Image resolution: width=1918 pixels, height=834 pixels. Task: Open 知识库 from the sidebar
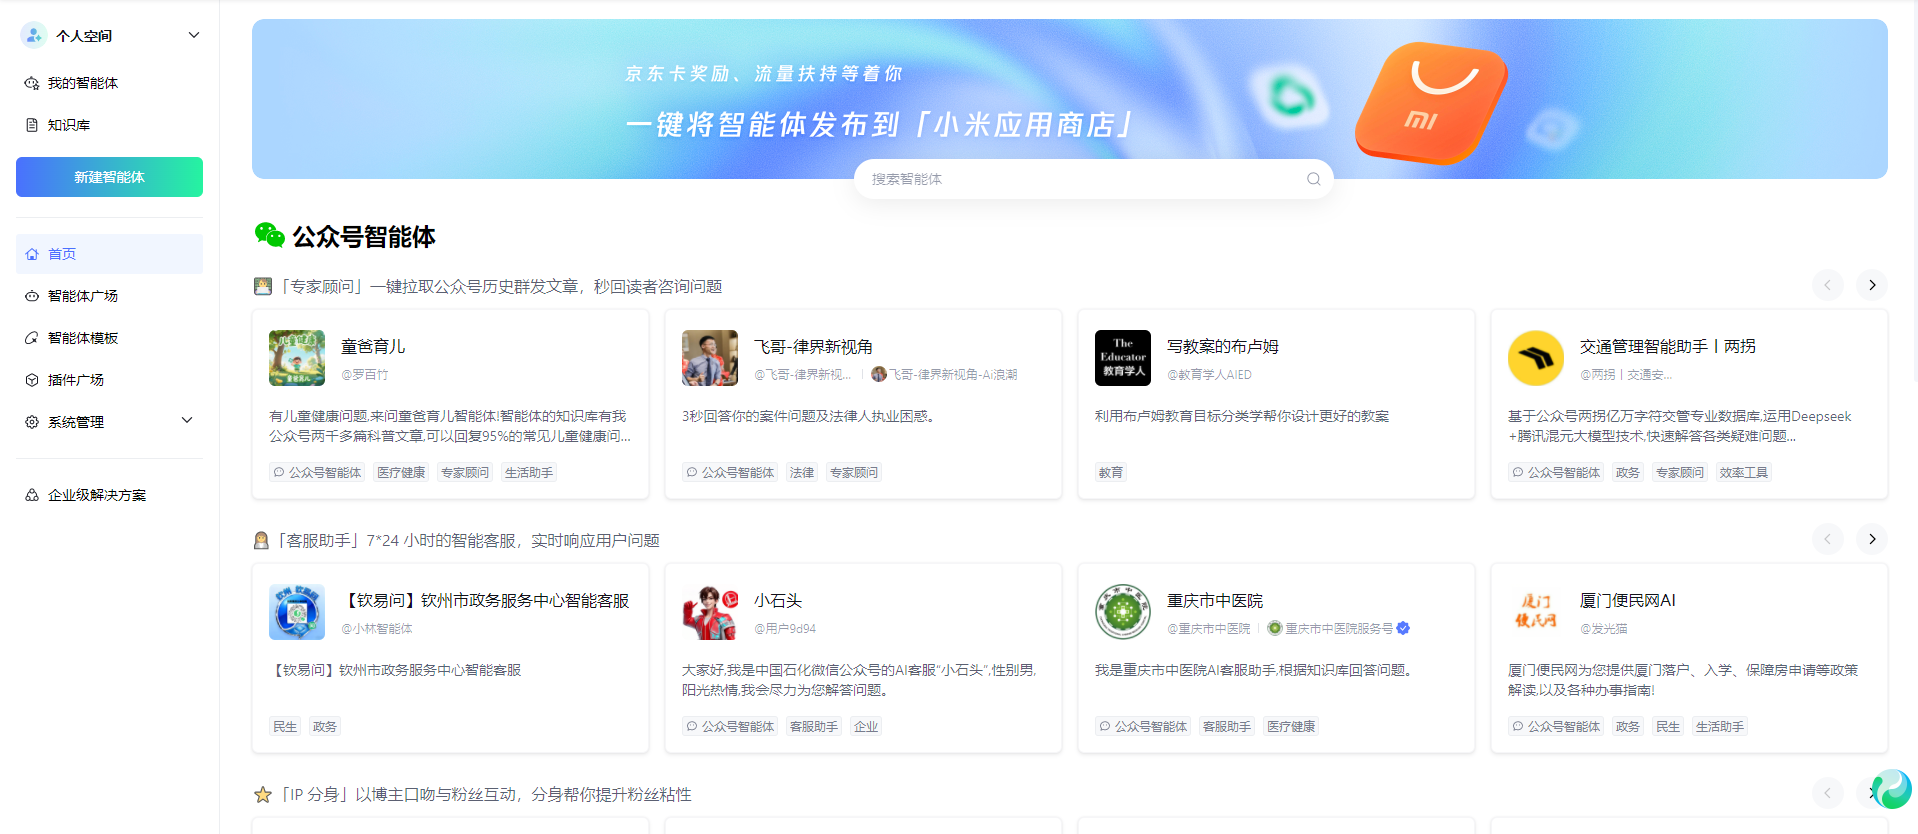pyautogui.click(x=69, y=125)
